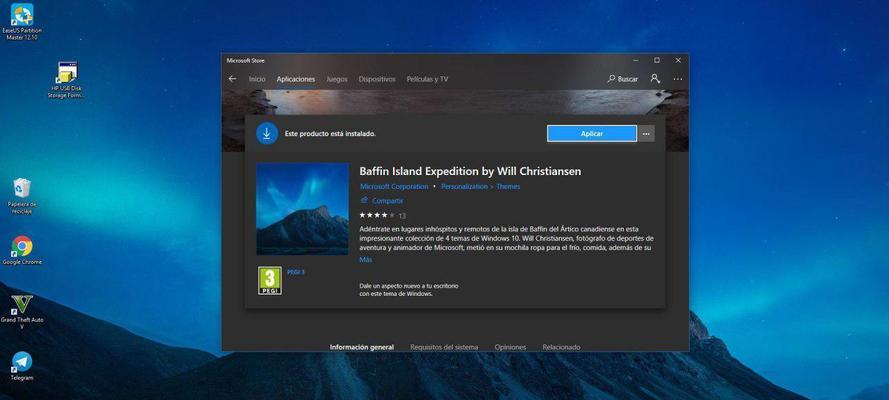
Task: Click the 'Este producto está instalado.' text
Action: (330, 134)
